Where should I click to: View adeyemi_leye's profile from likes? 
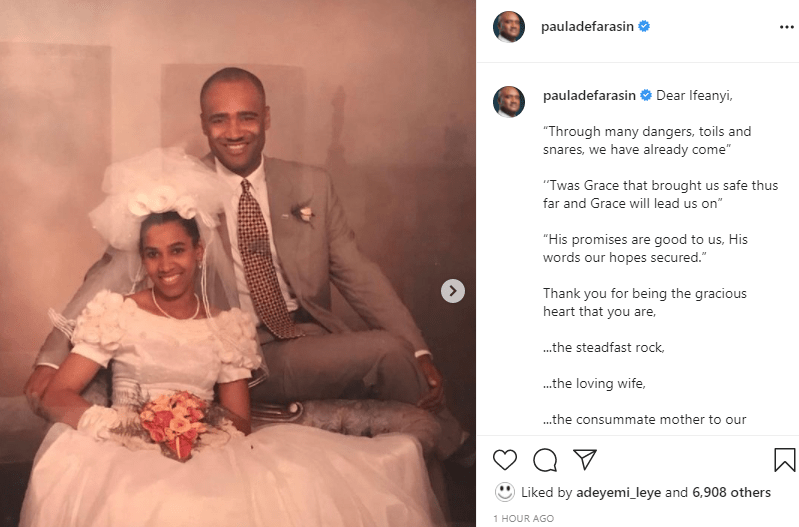pos(618,492)
